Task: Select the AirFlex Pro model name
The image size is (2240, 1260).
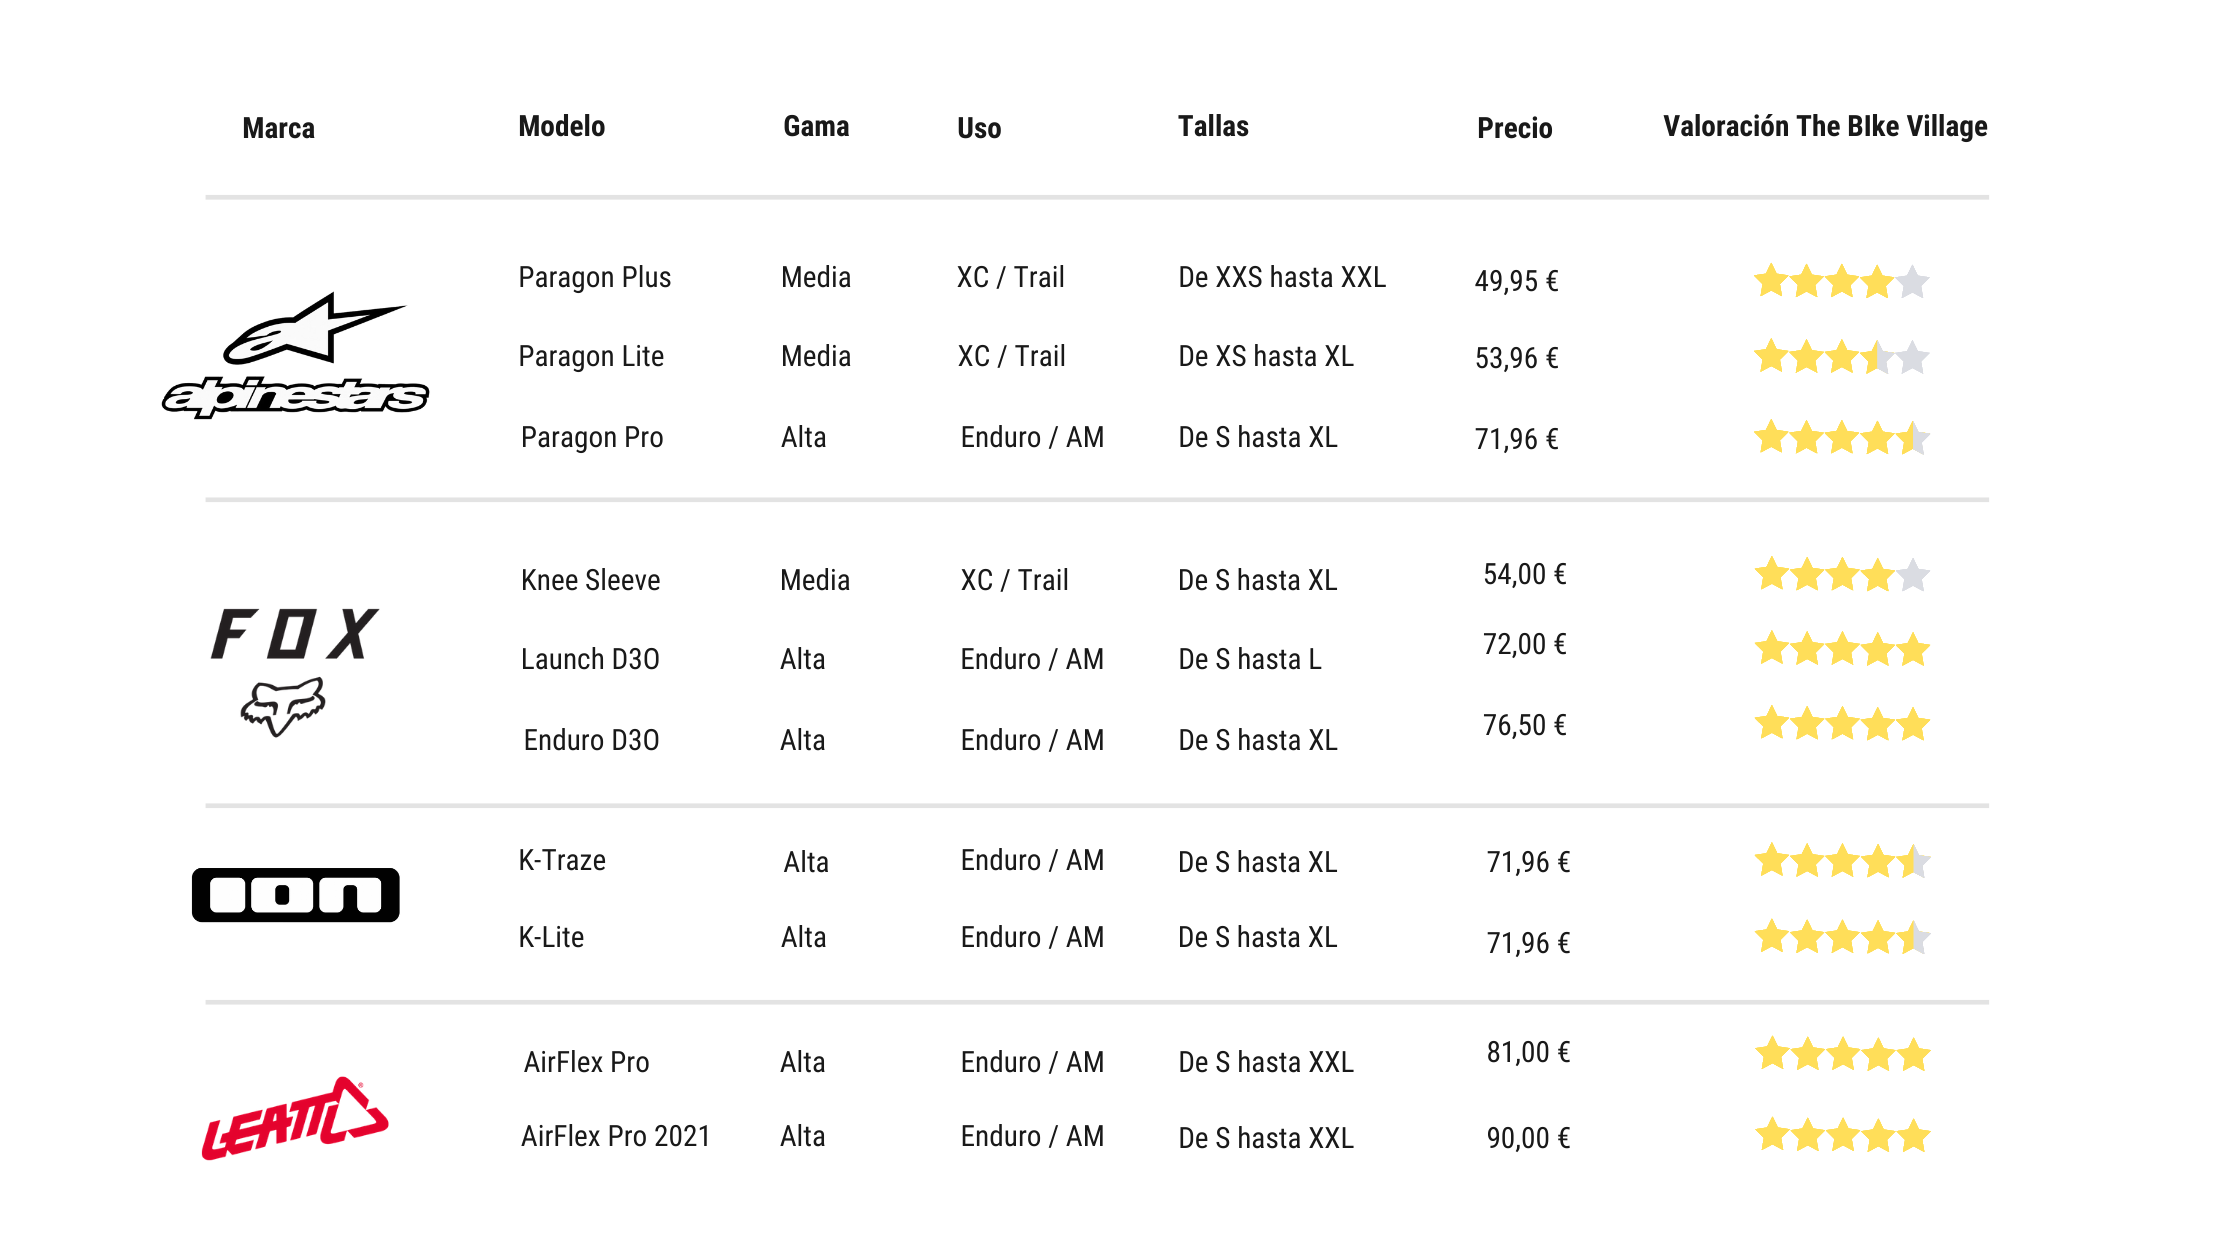Action: tap(586, 1062)
